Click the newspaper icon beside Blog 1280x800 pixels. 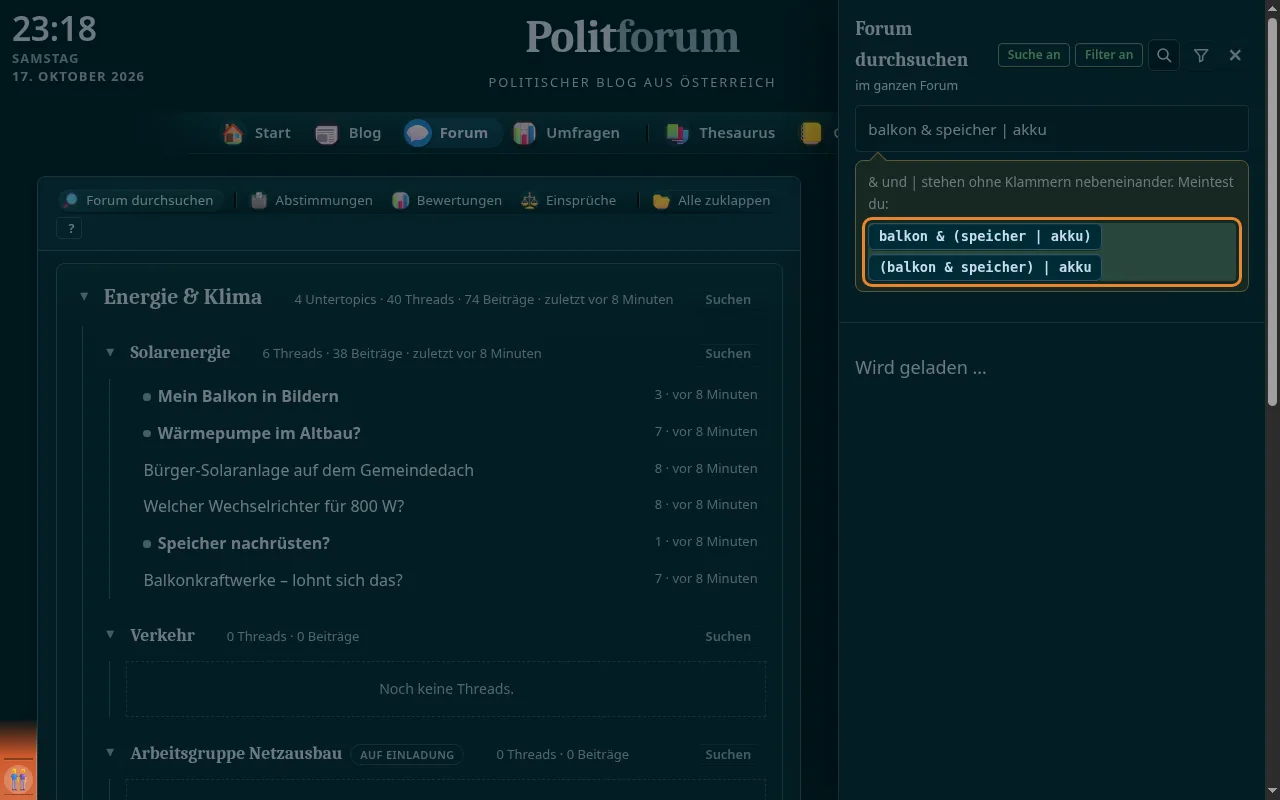pos(326,133)
